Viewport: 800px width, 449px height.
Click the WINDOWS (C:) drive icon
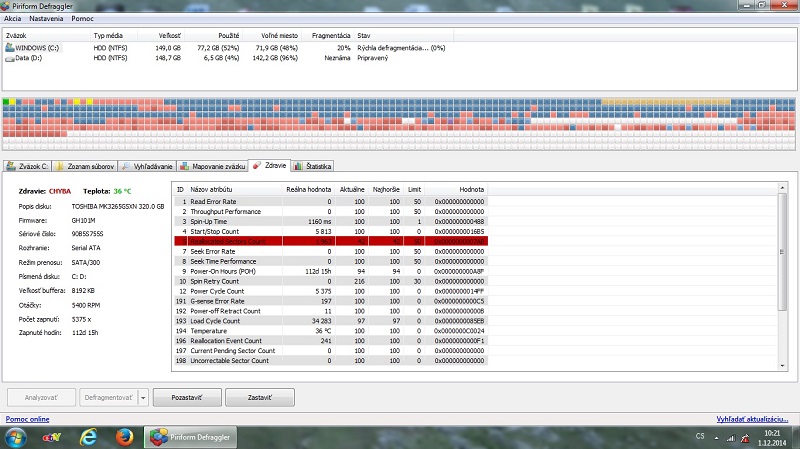9,47
